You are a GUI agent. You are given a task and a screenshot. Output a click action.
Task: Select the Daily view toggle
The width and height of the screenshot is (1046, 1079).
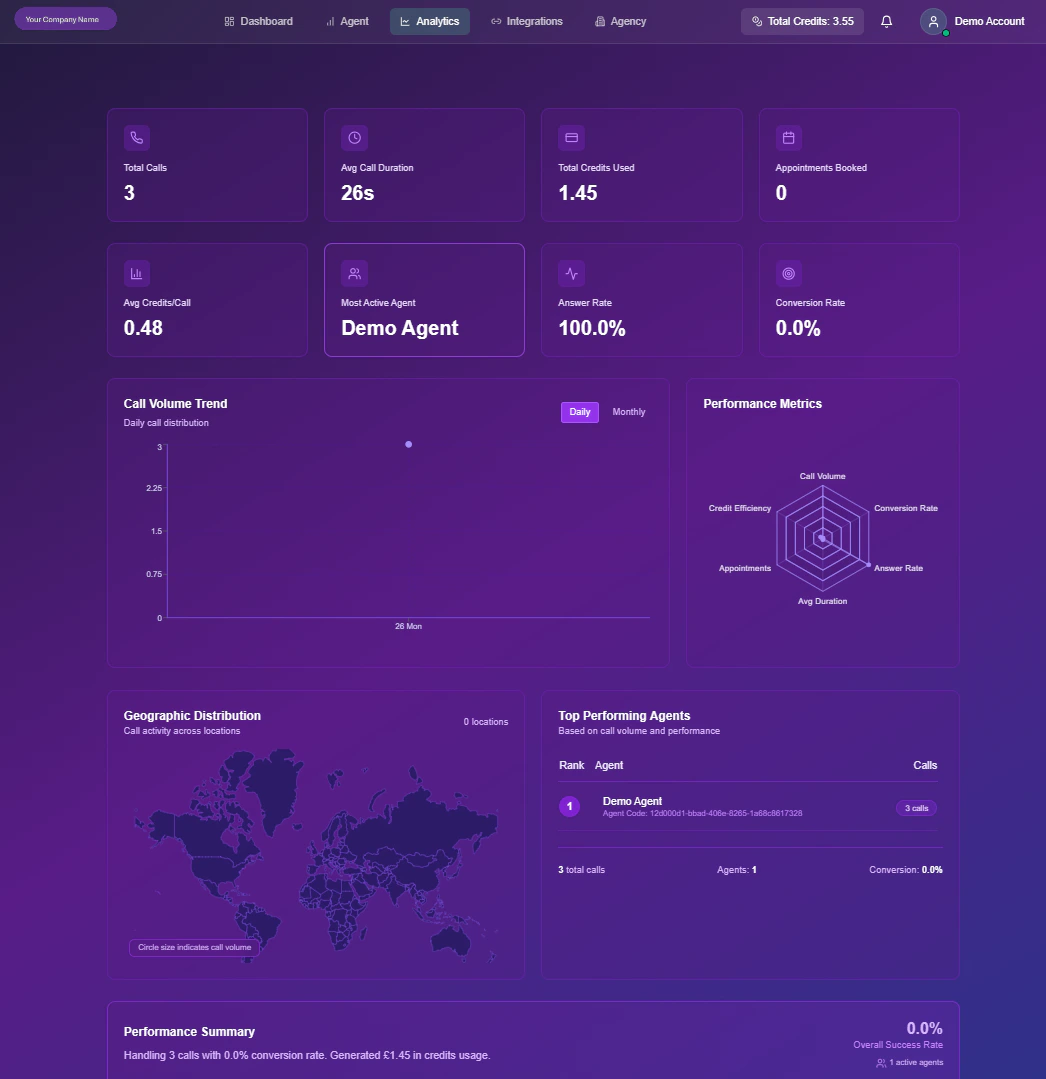[580, 412]
